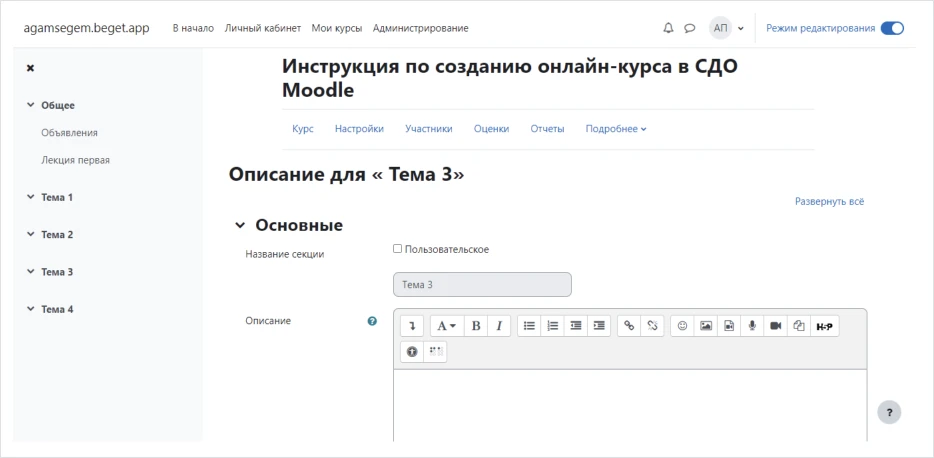934x458 pixels.
Task: Click the unlink icon
Action: (x=652, y=326)
